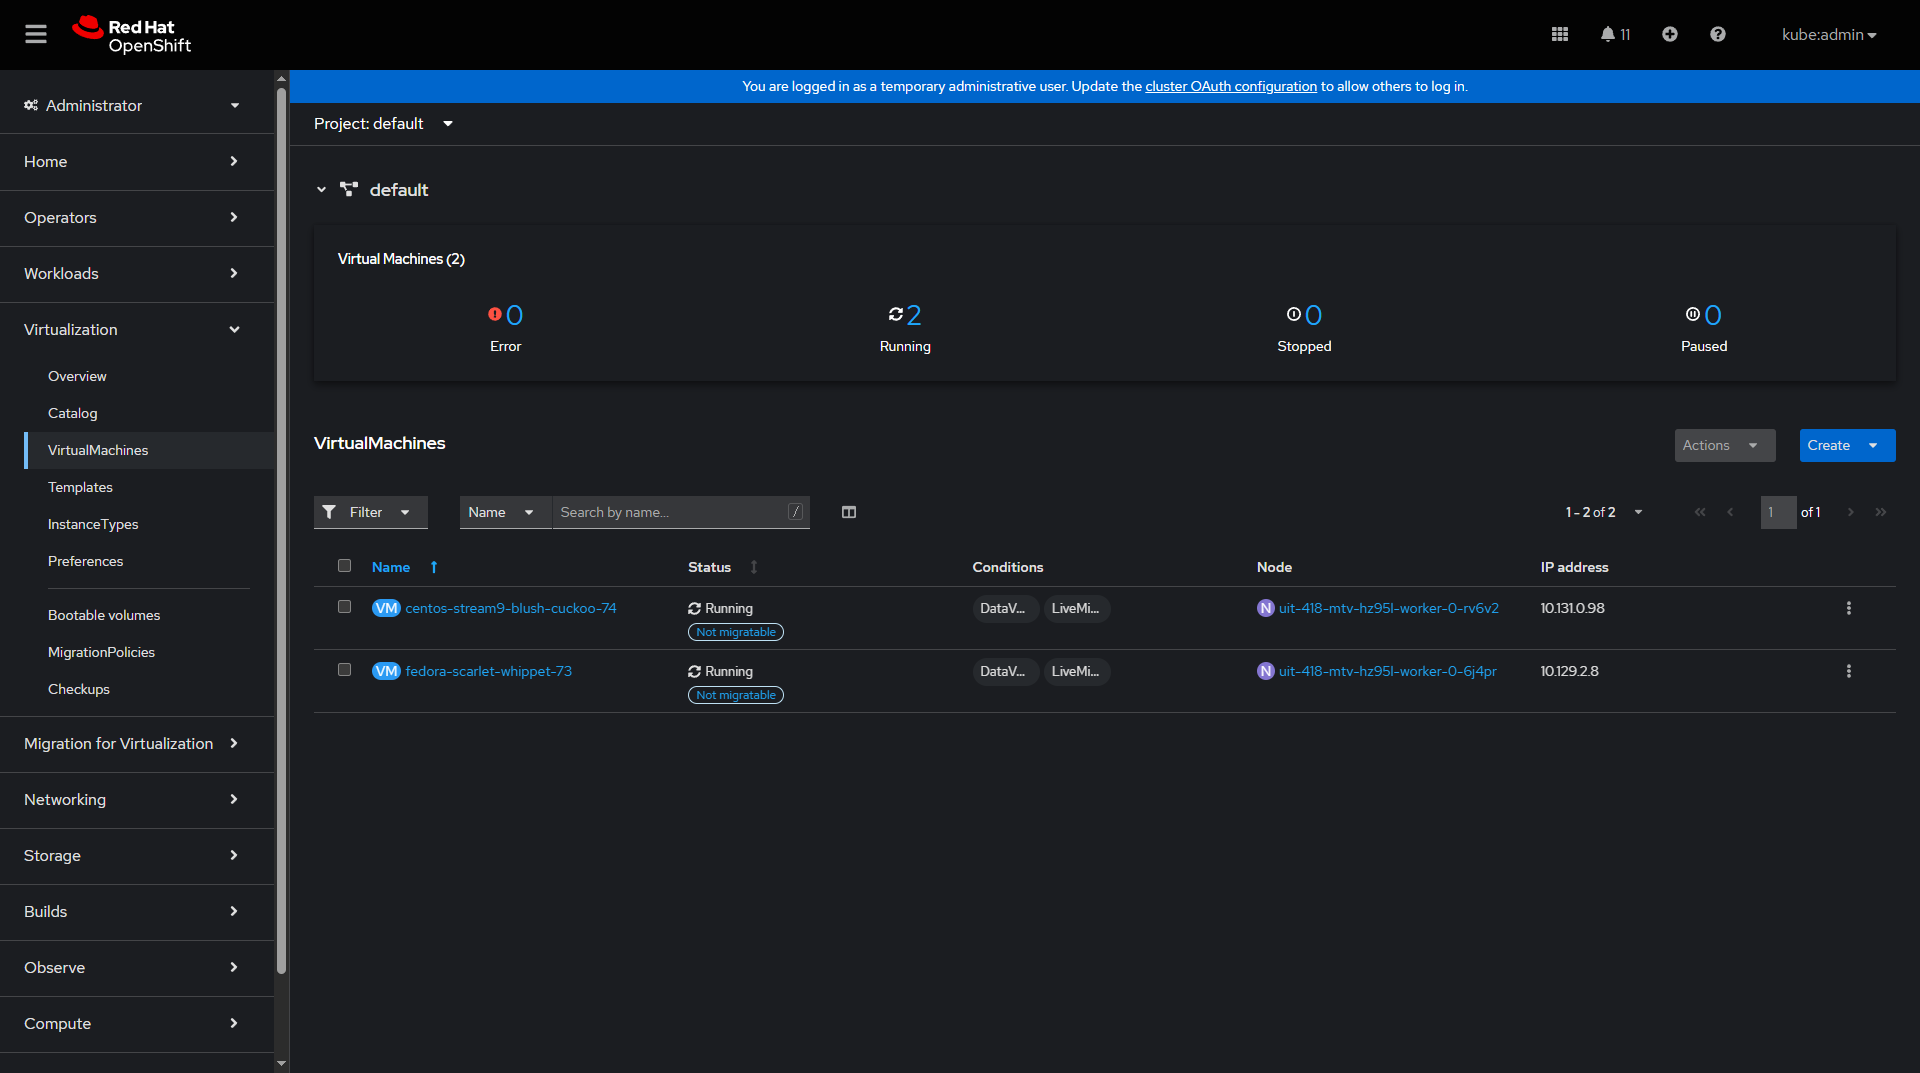Toggle Name column sort arrow
1920x1073 pixels.
(434, 567)
